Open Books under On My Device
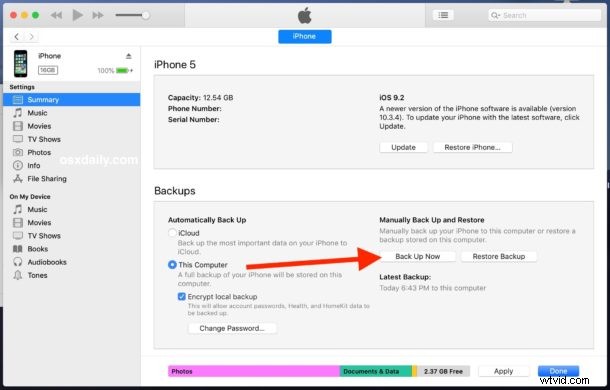 click(72, 249)
